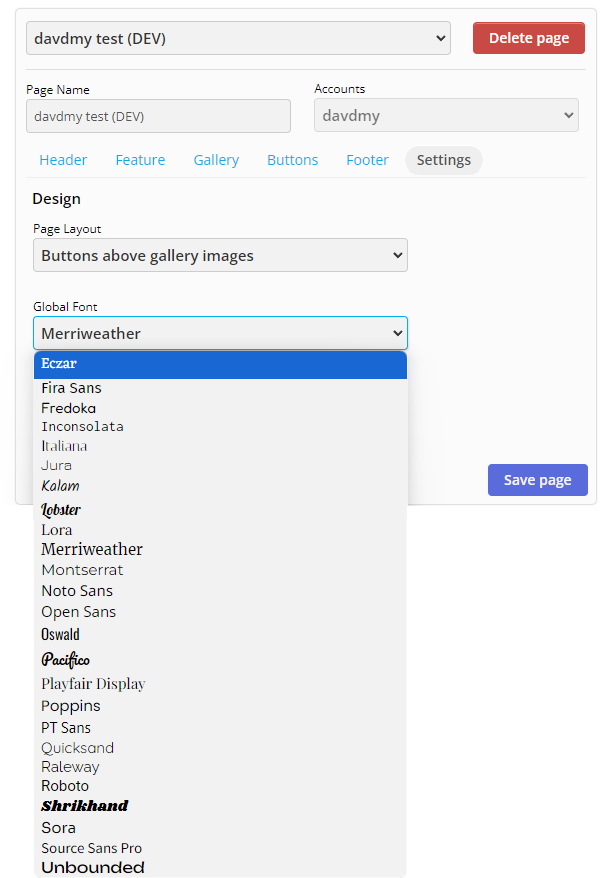Select the Footer tab

pyautogui.click(x=367, y=160)
